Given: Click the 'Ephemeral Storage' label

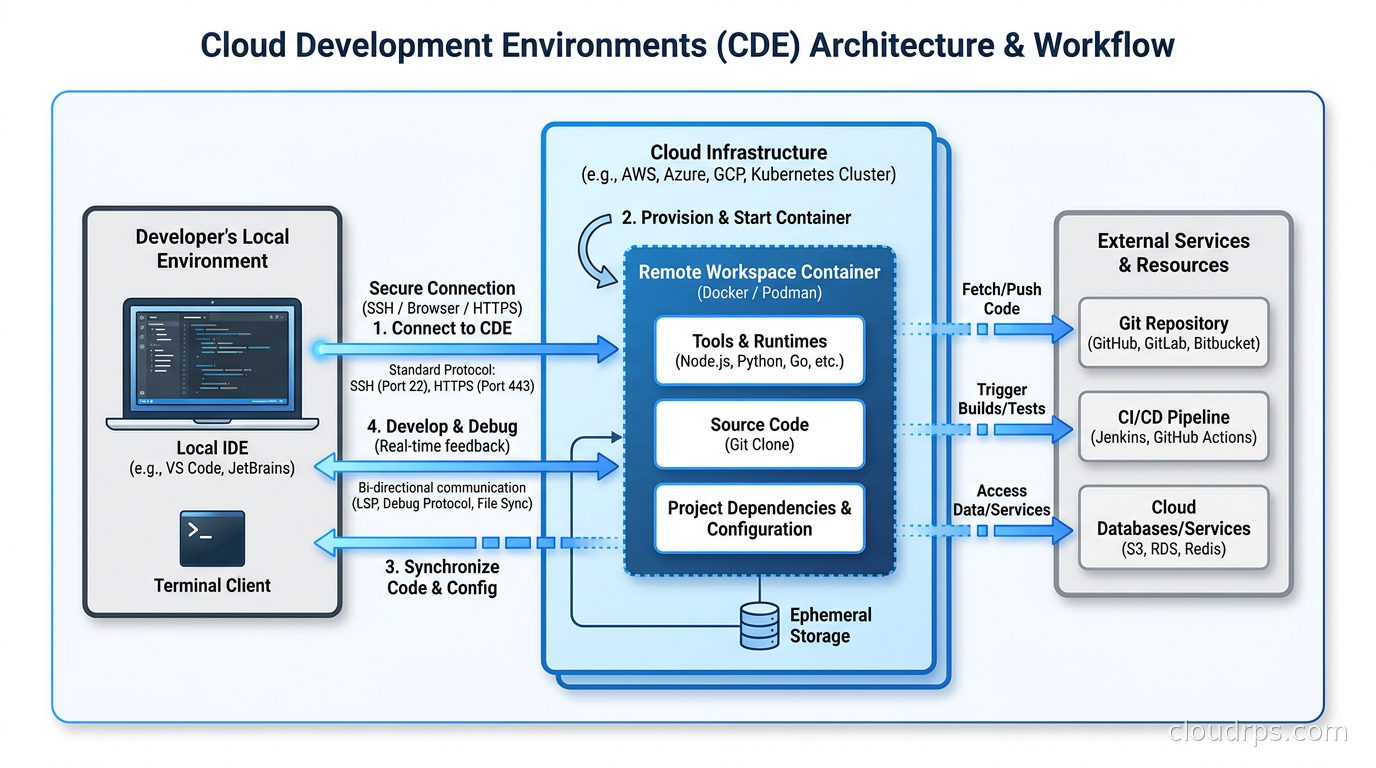Looking at the screenshot, I should (830, 625).
